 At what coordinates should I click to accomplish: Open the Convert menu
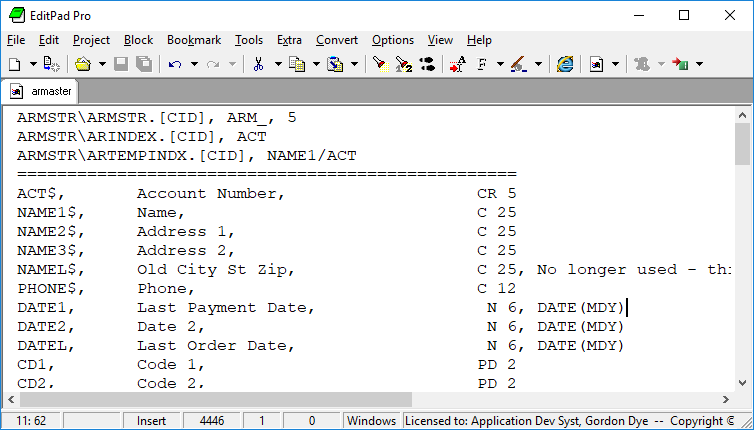337,40
